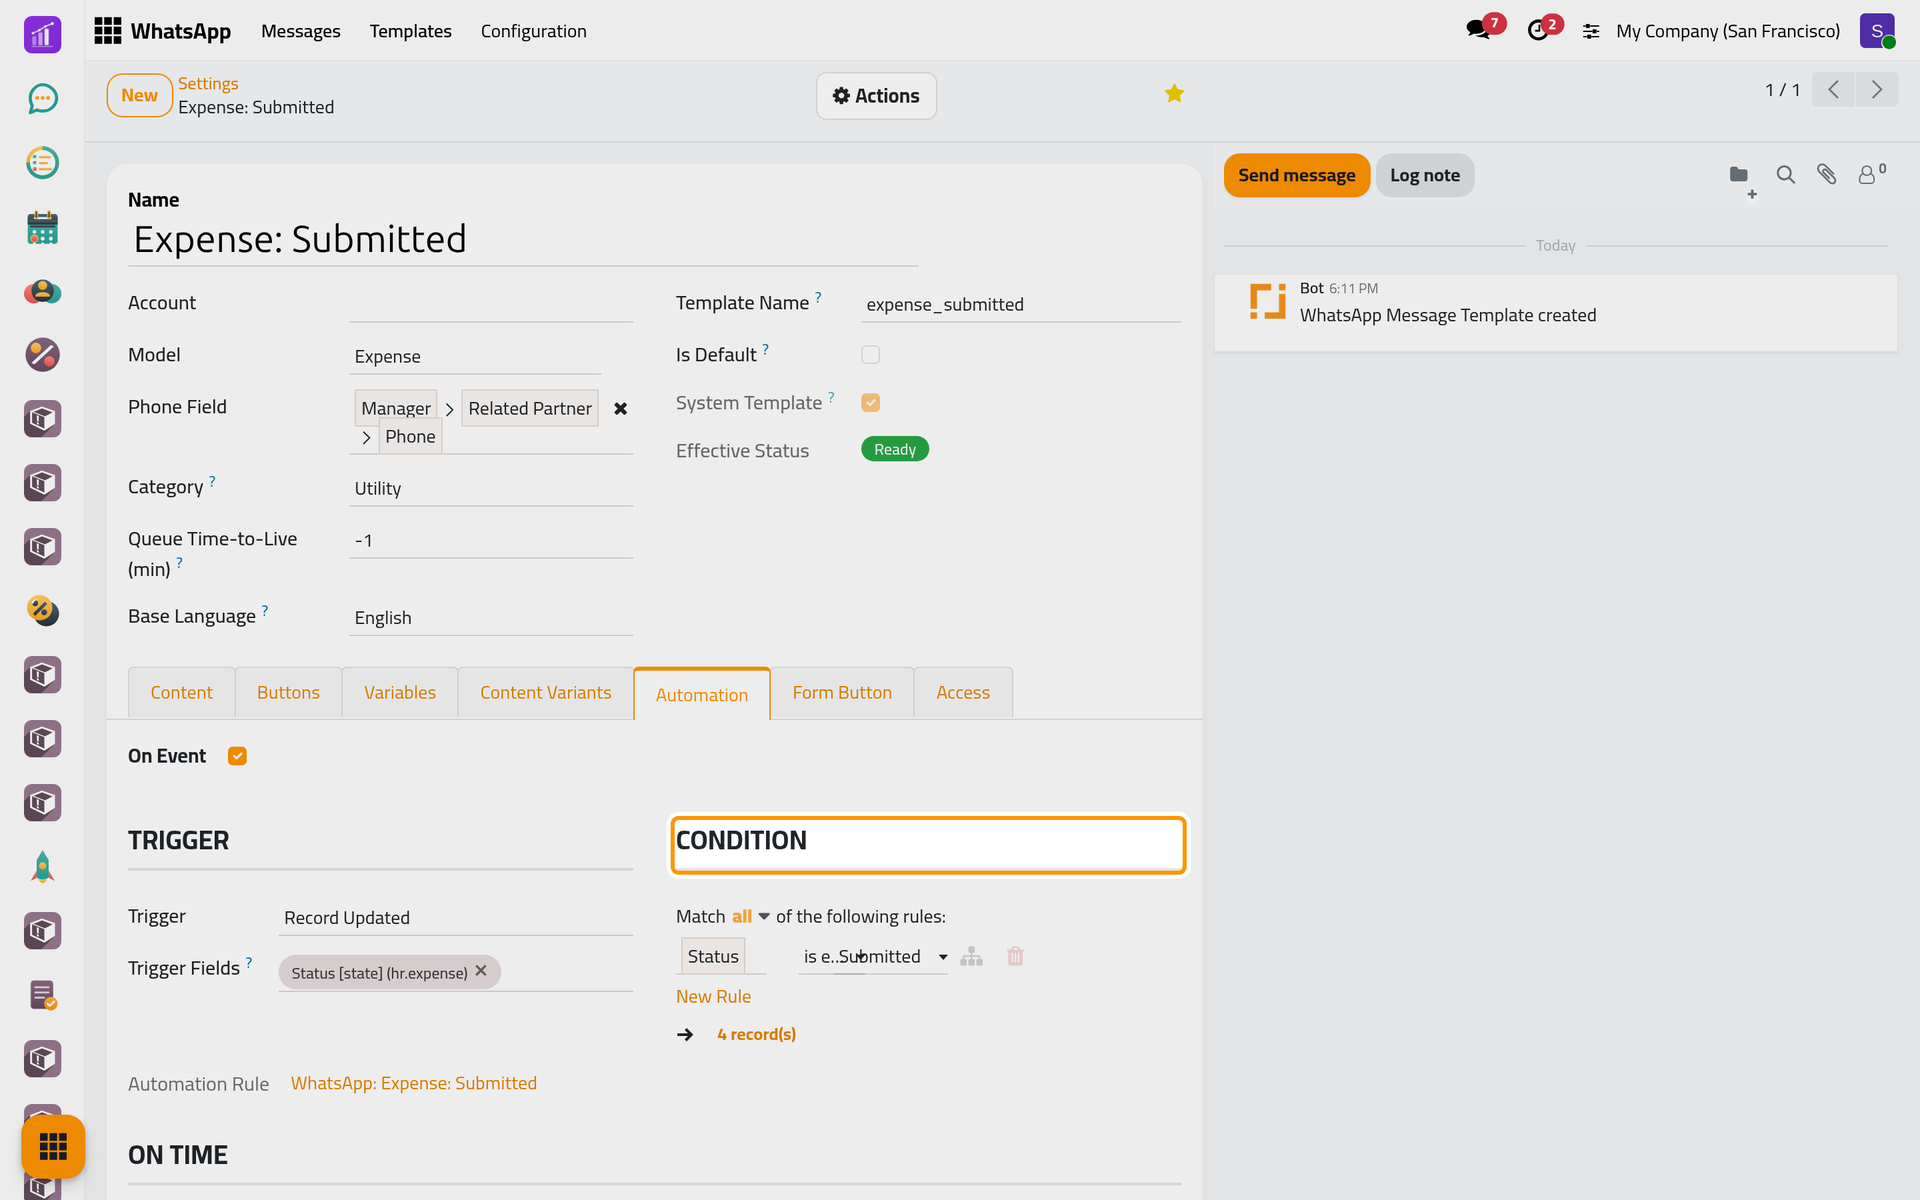Switch to the Content tab
1920x1200 pixels.
pyautogui.click(x=181, y=693)
